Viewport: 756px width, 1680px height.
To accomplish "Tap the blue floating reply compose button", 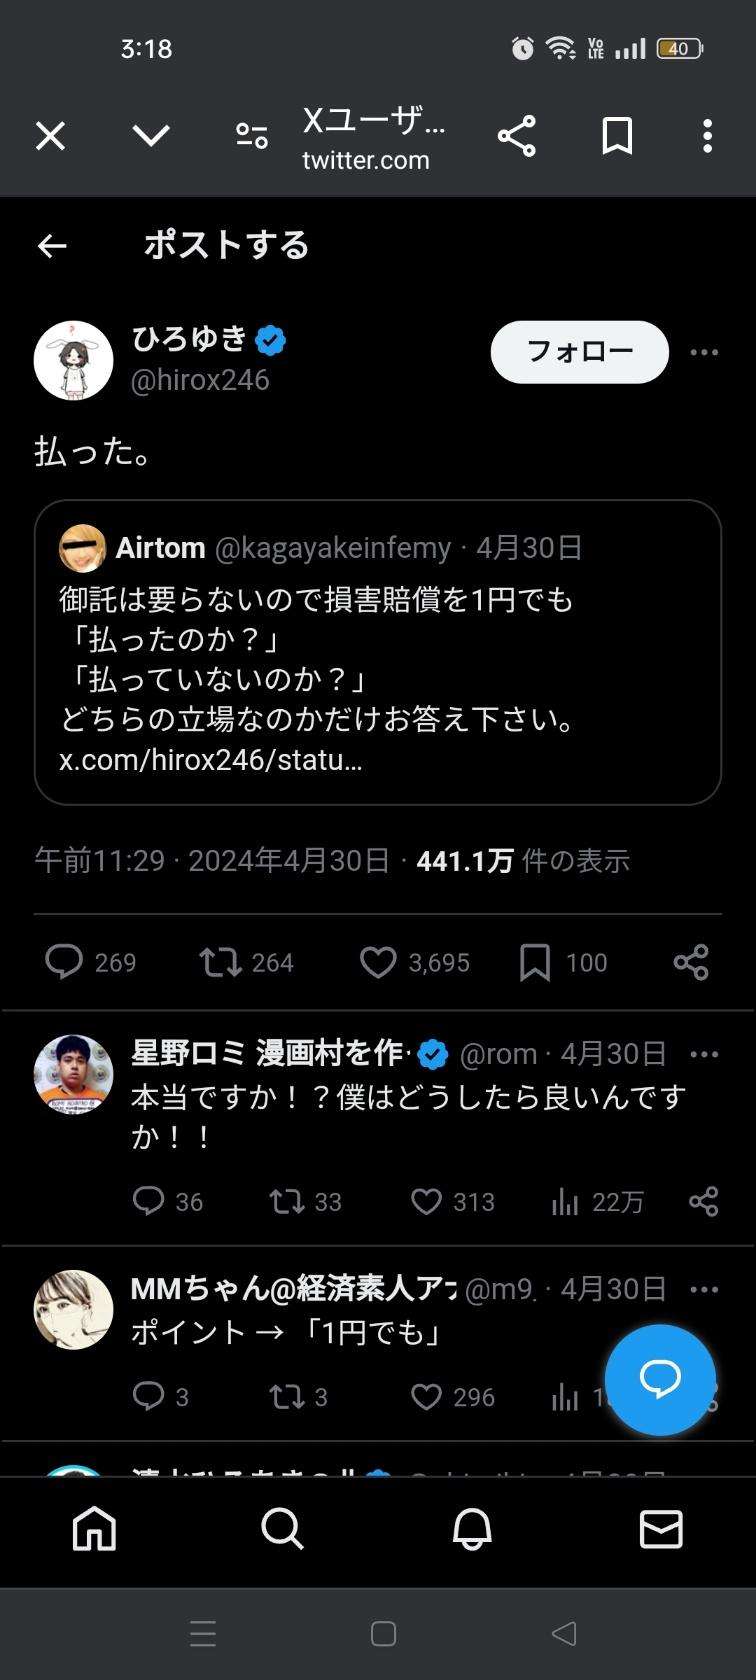I will [660, 1380].
